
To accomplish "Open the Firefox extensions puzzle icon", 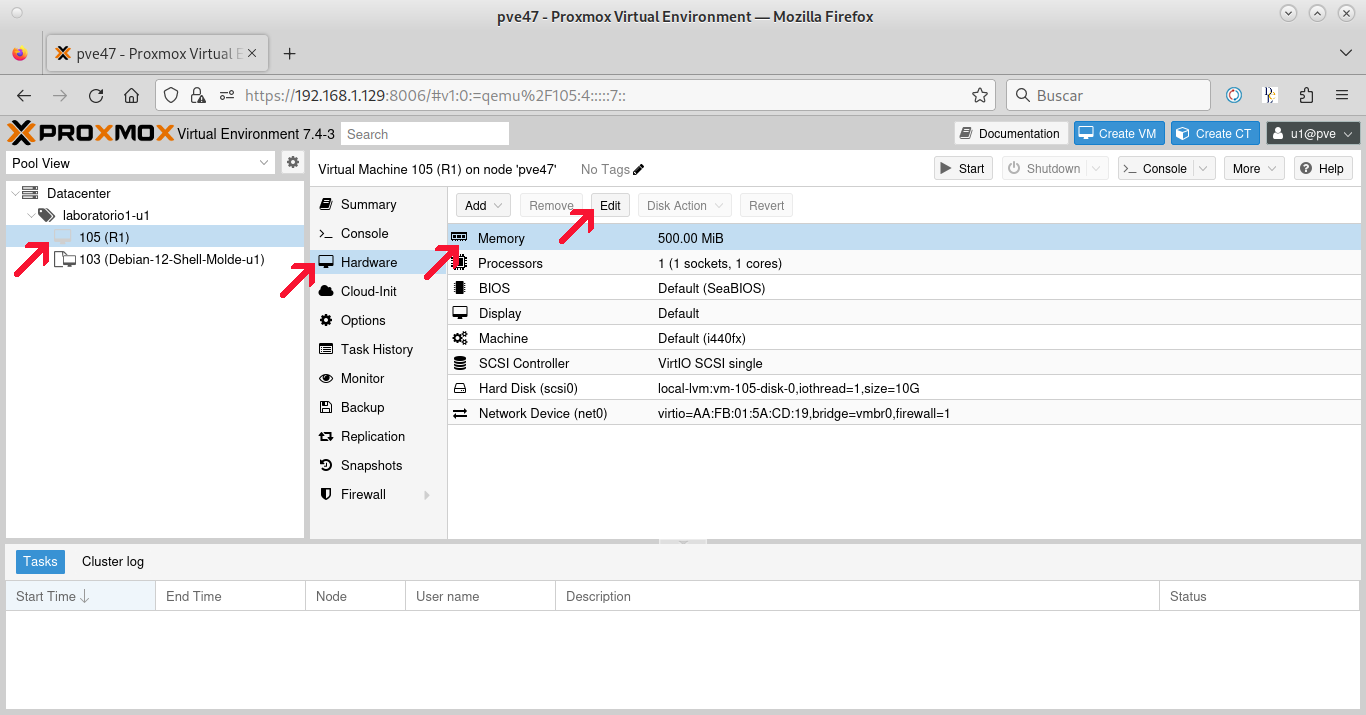I will [1306, 96].
